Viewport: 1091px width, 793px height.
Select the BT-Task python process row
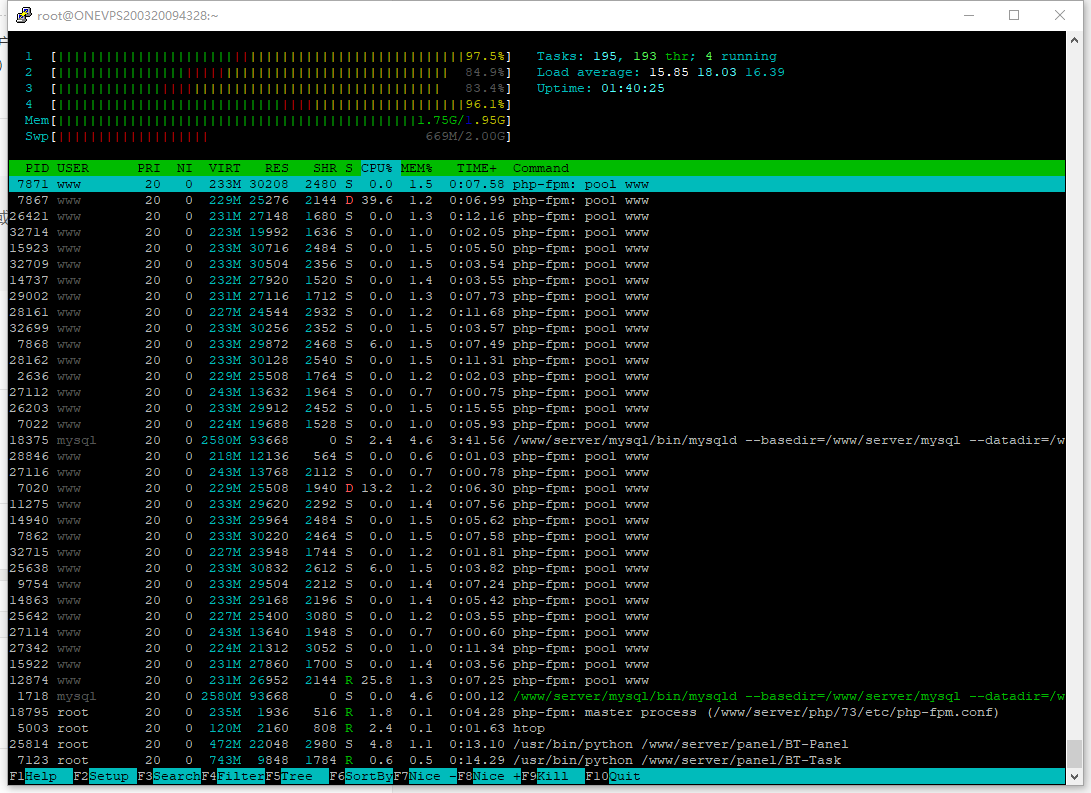[536, 760]
